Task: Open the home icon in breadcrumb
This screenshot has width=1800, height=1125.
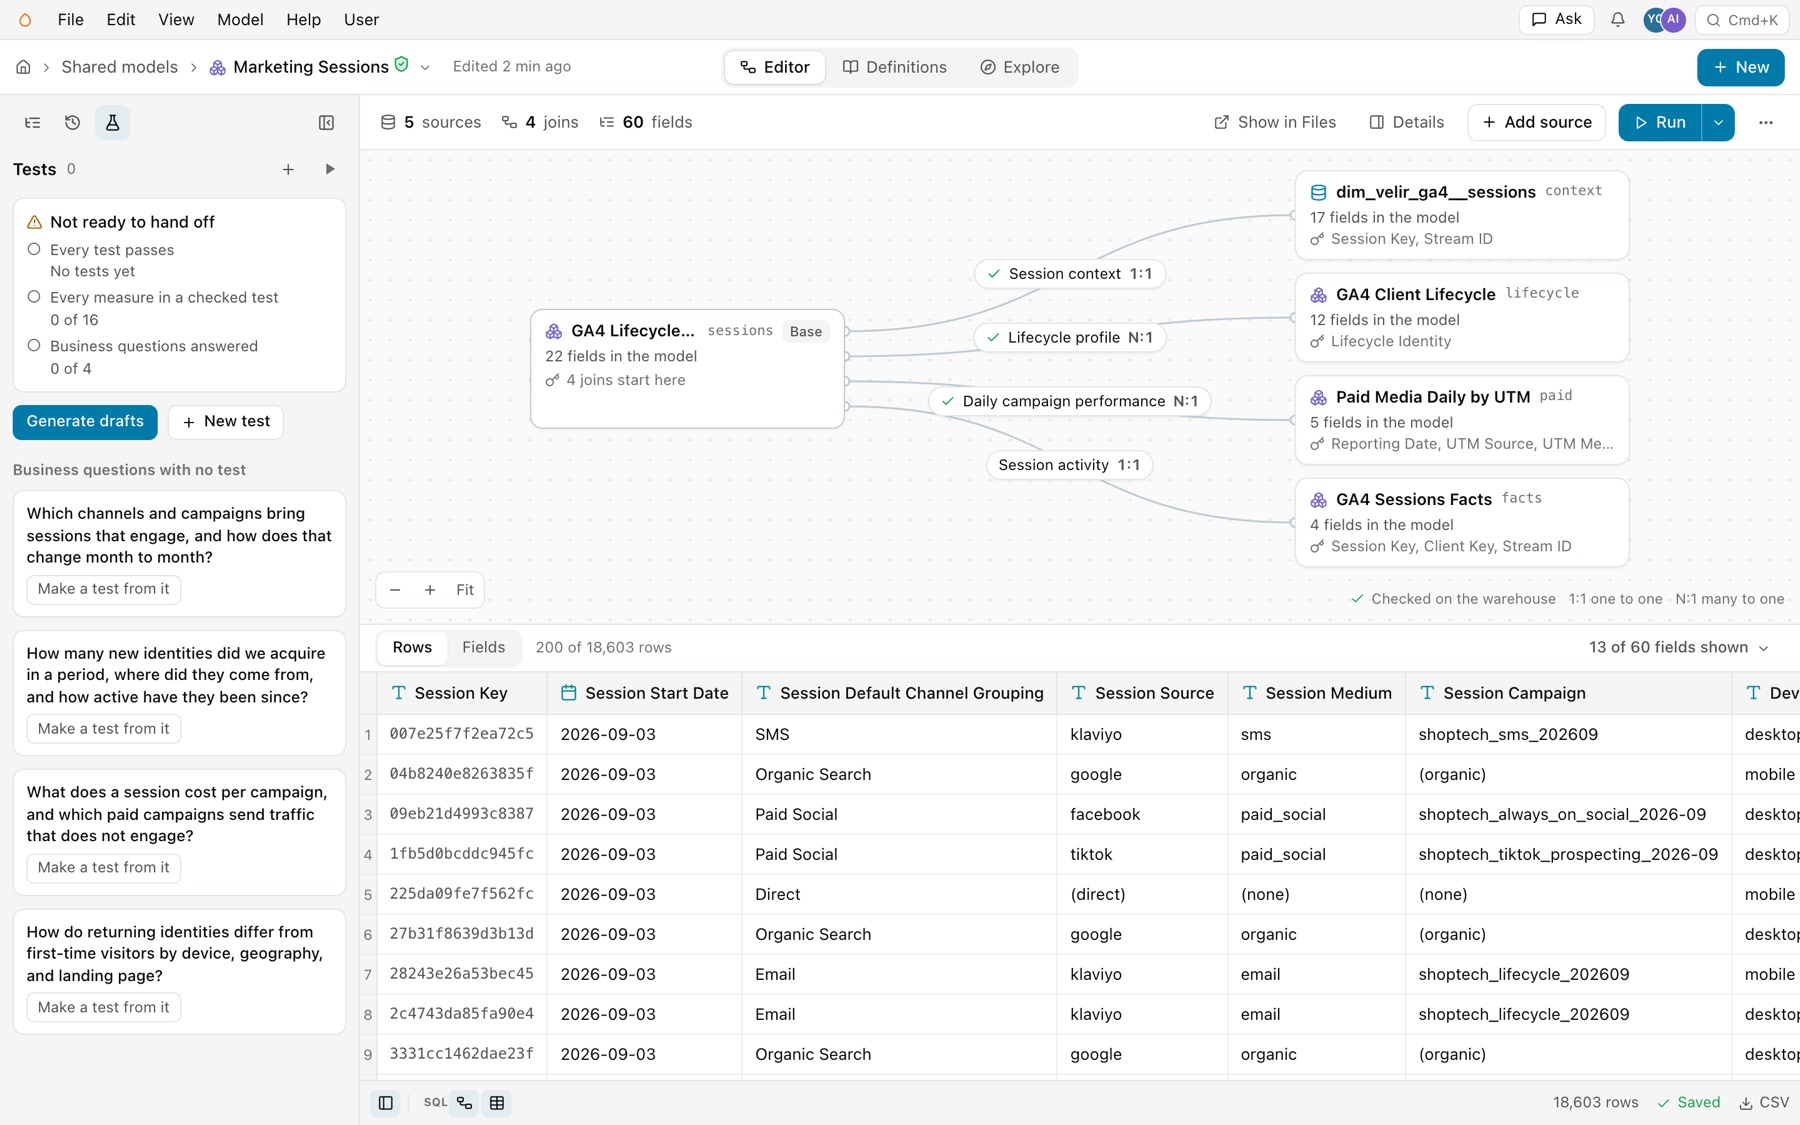Action: click(23, 67)
